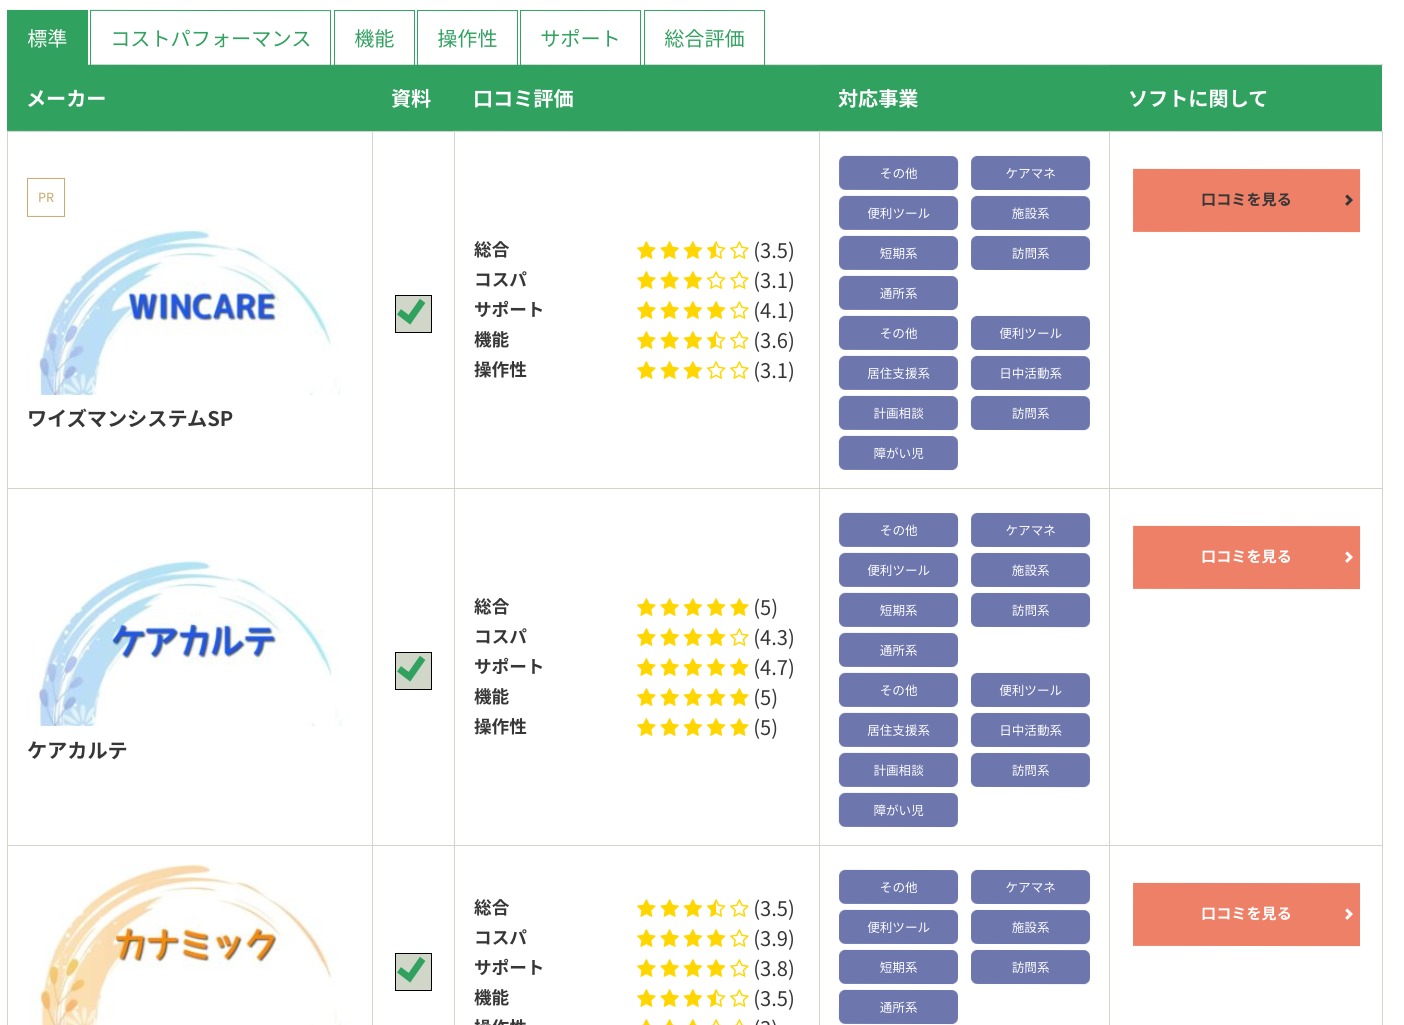Click the 施設系 tag in the ケアカルテ row
Viewport: 1404px width, 1025px height.
click(1030, 570)
